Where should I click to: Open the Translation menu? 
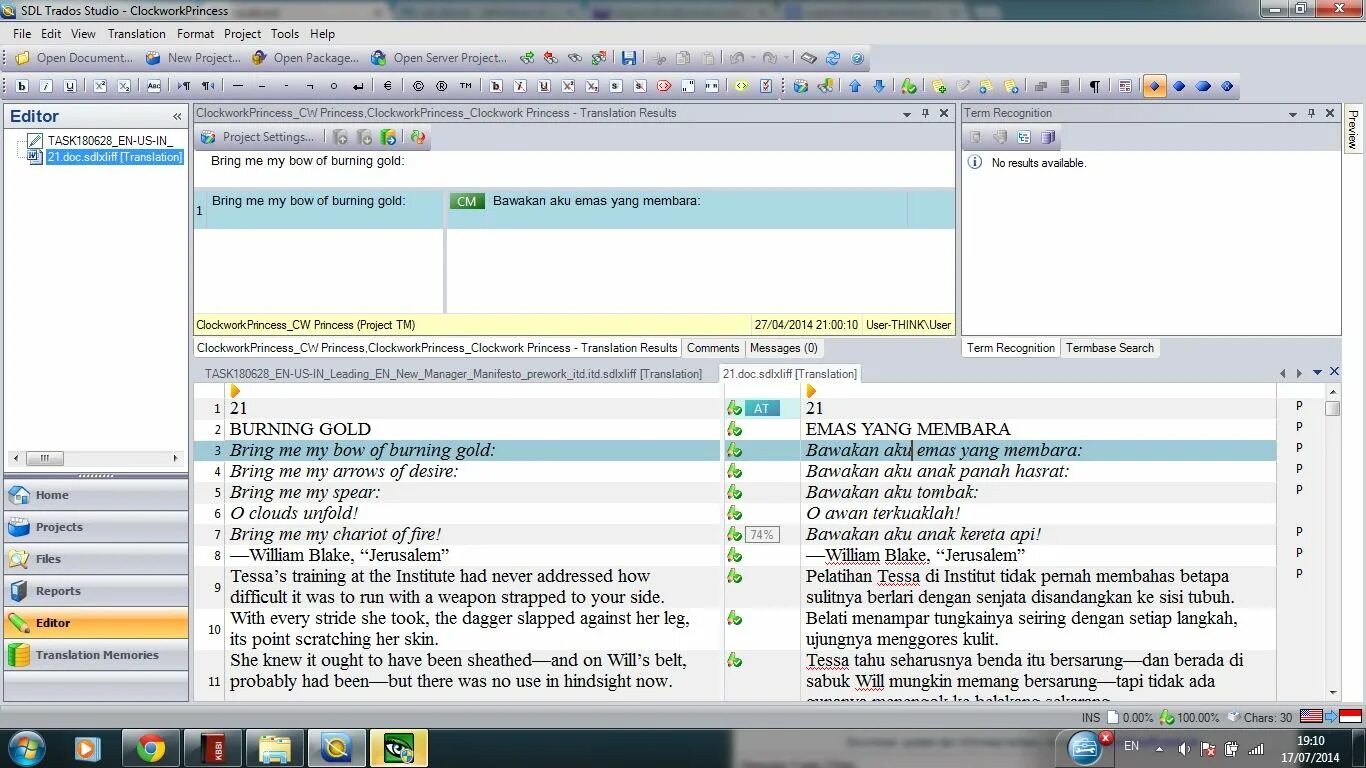[x=136, y=33]
